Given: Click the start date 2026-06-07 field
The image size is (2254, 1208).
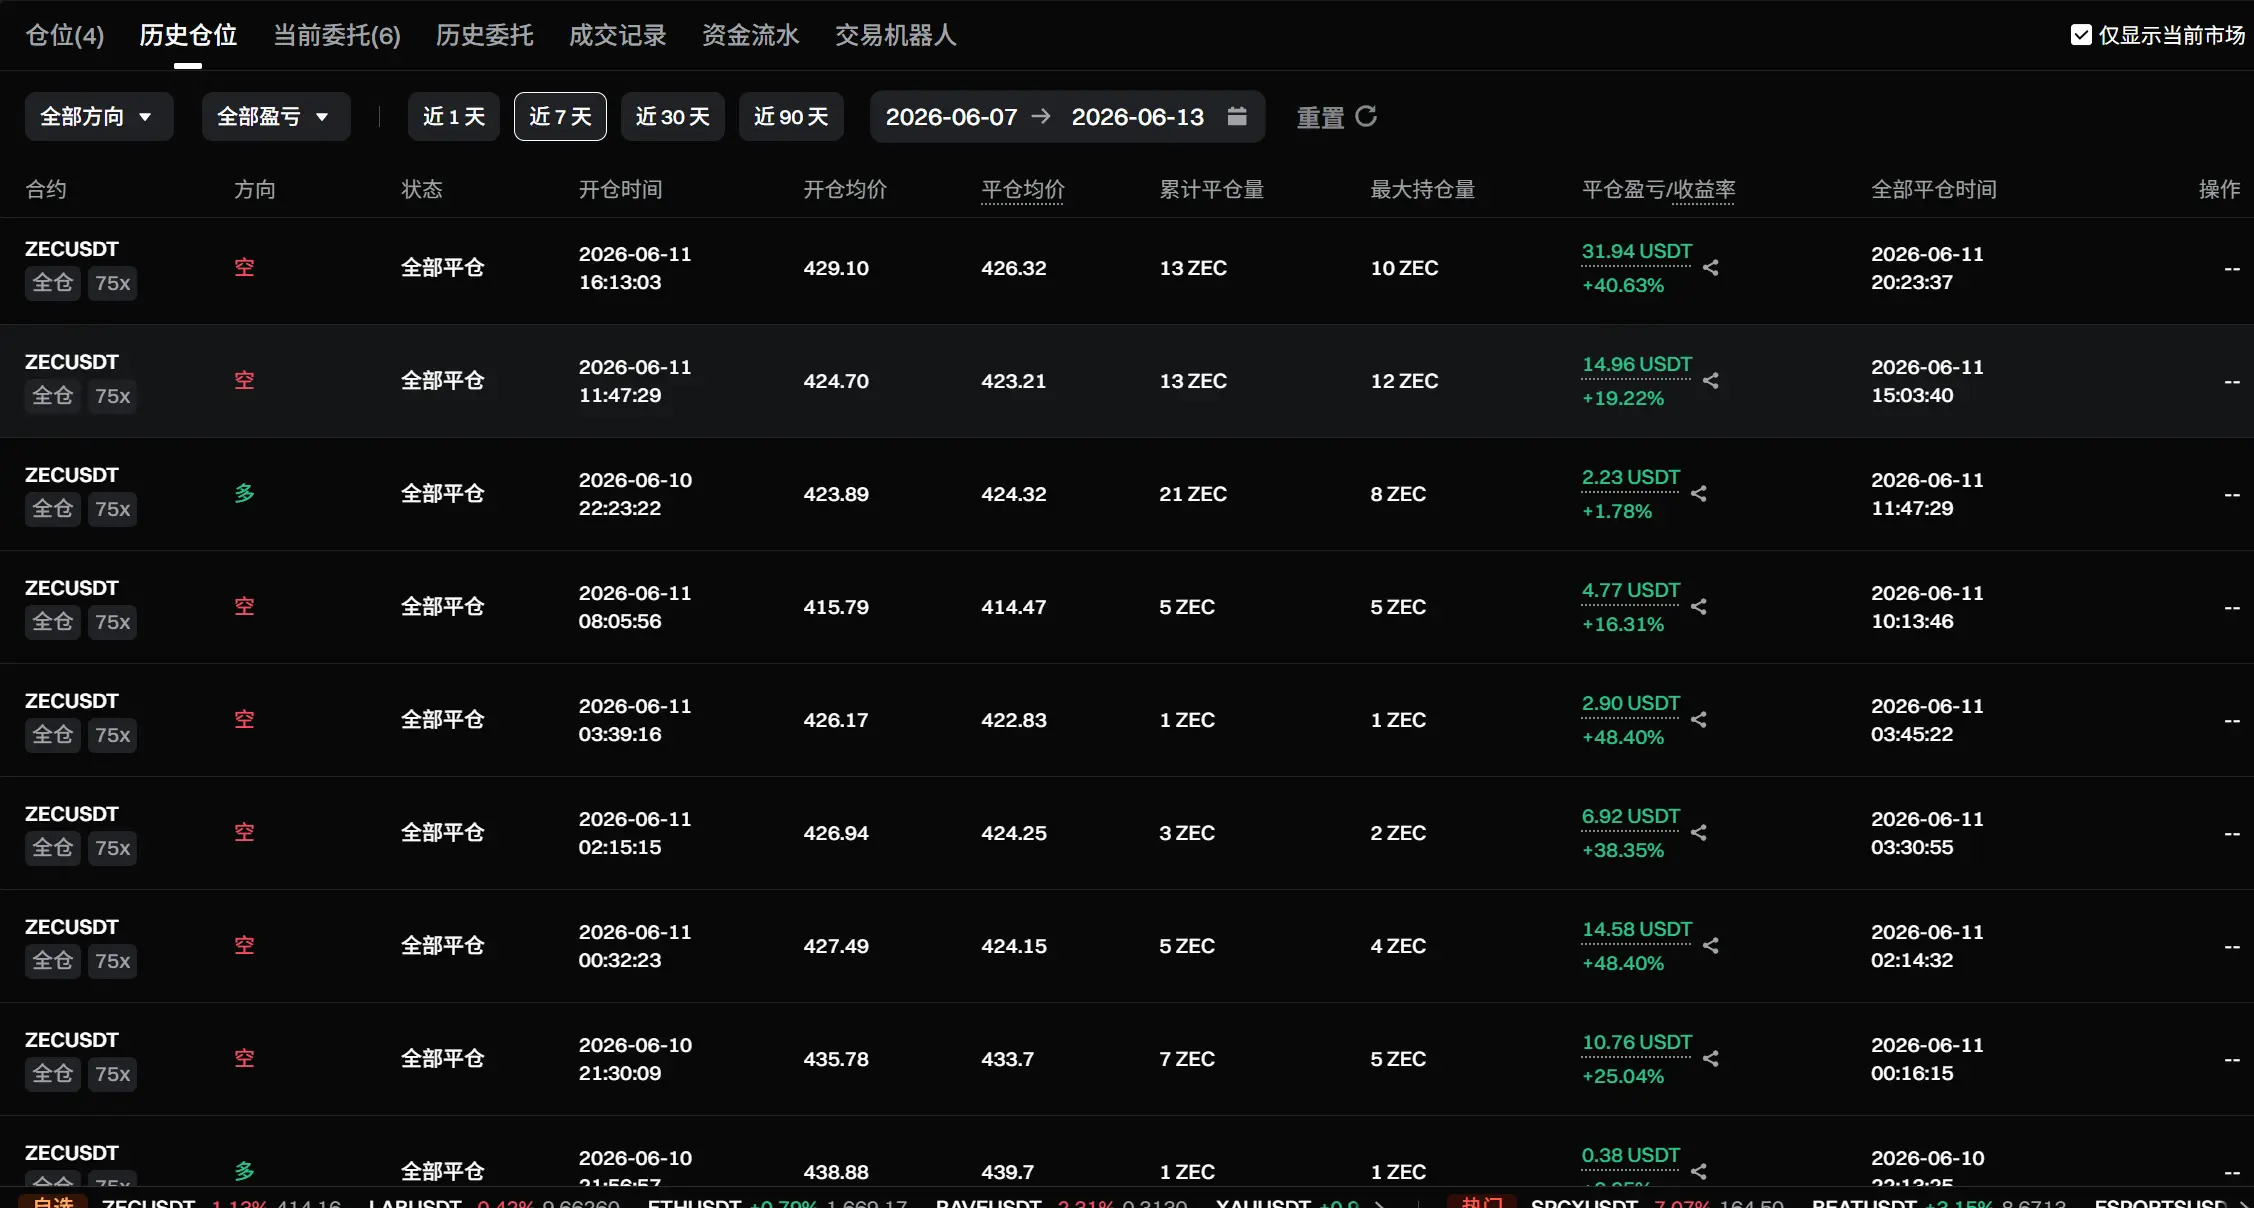Looking at the screenshot, I should point(951,117).
